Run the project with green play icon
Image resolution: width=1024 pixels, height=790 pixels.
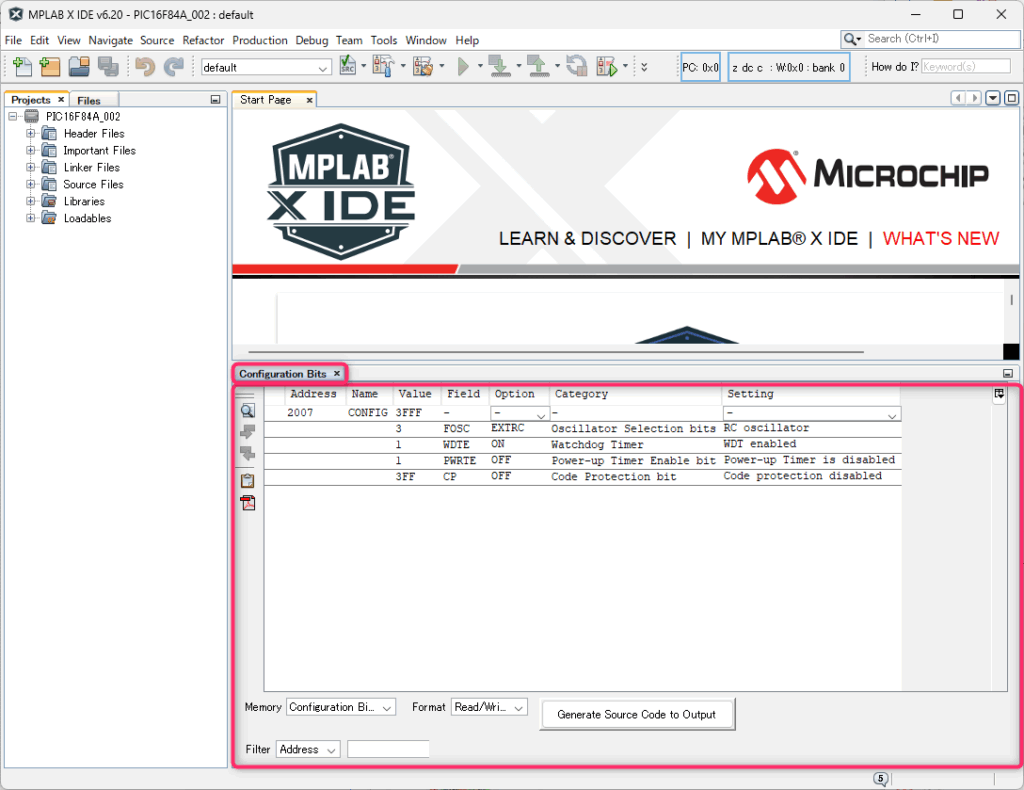(464, 66)
